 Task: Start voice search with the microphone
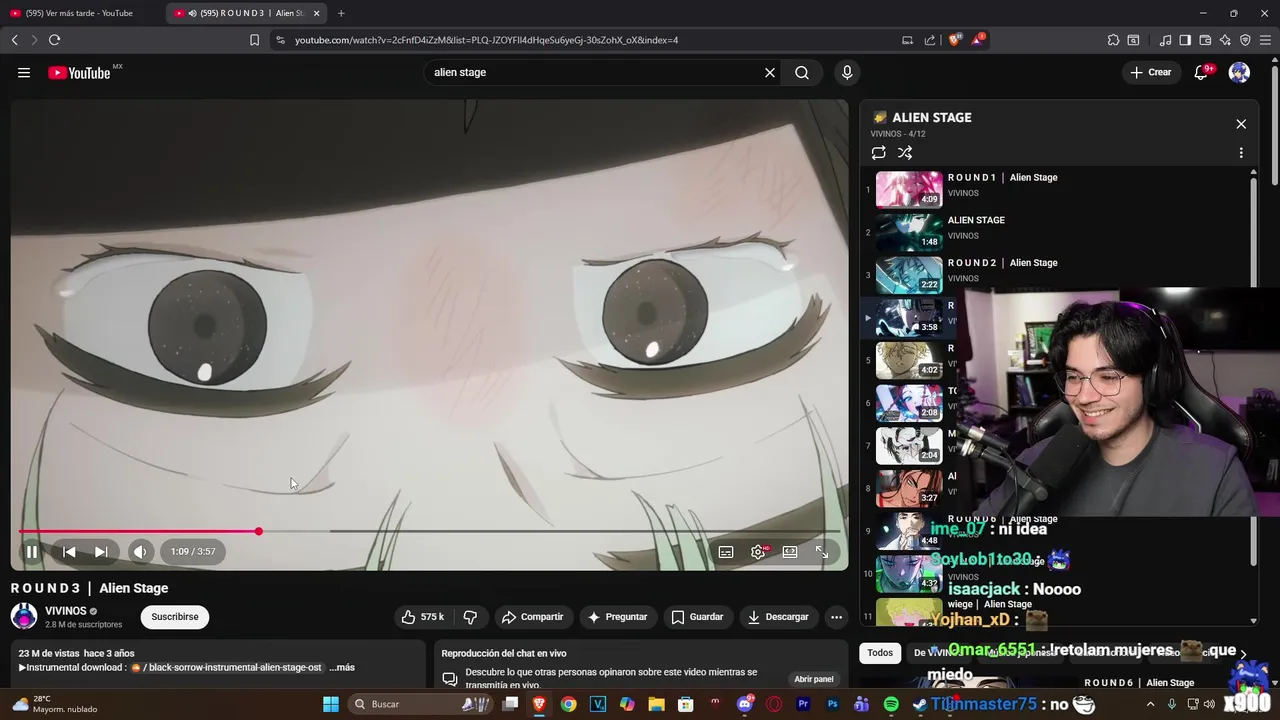click(x=847, y=72)
